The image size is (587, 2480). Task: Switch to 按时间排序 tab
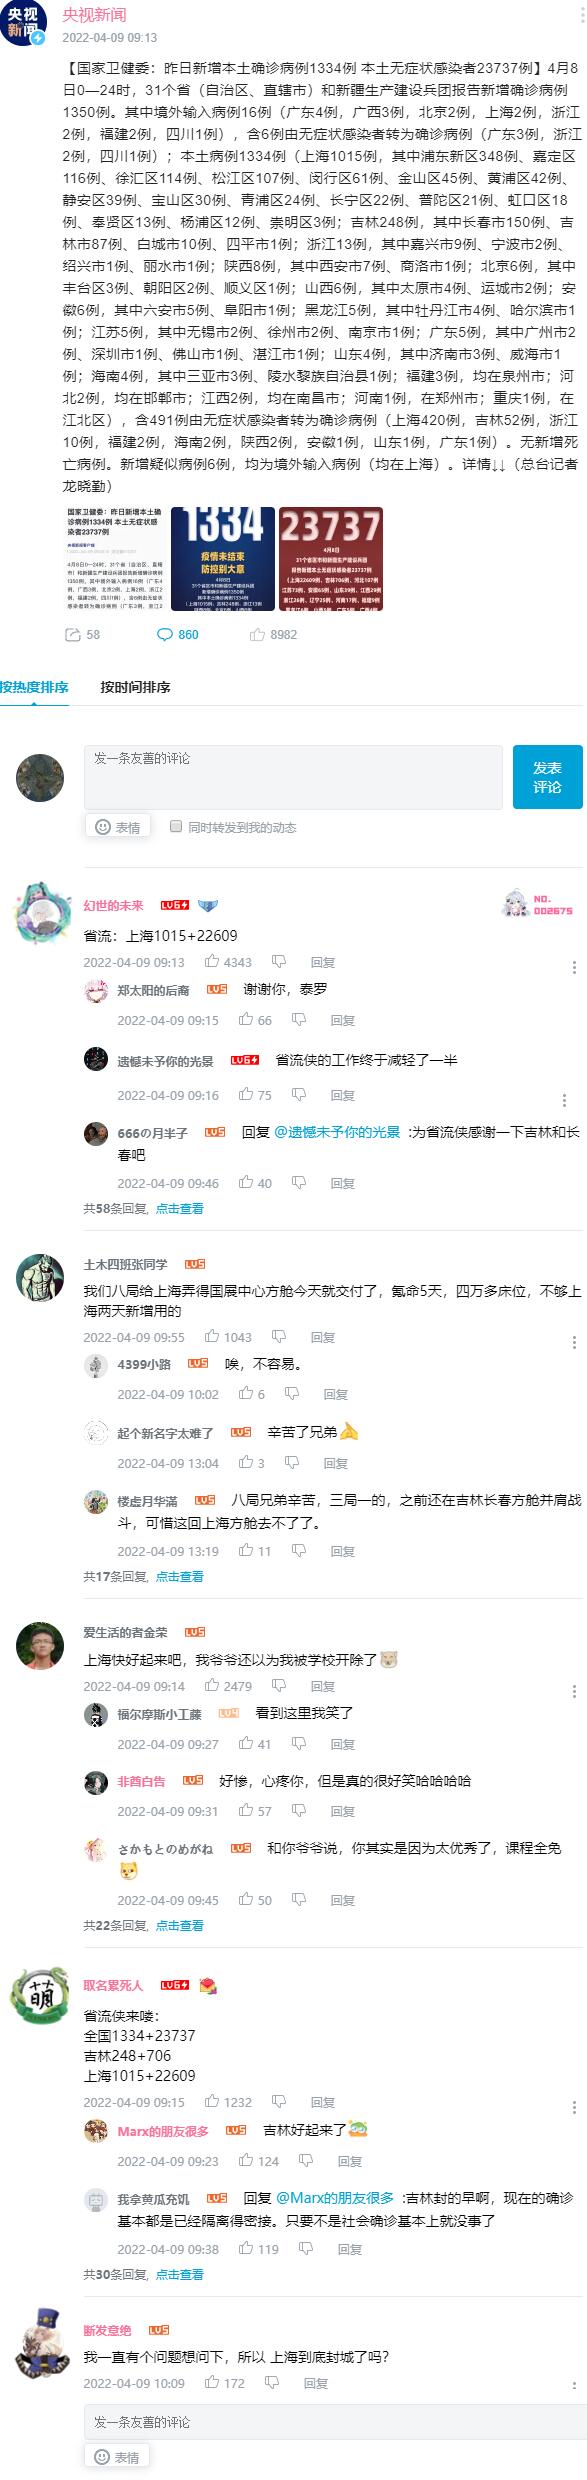[135, 687]
